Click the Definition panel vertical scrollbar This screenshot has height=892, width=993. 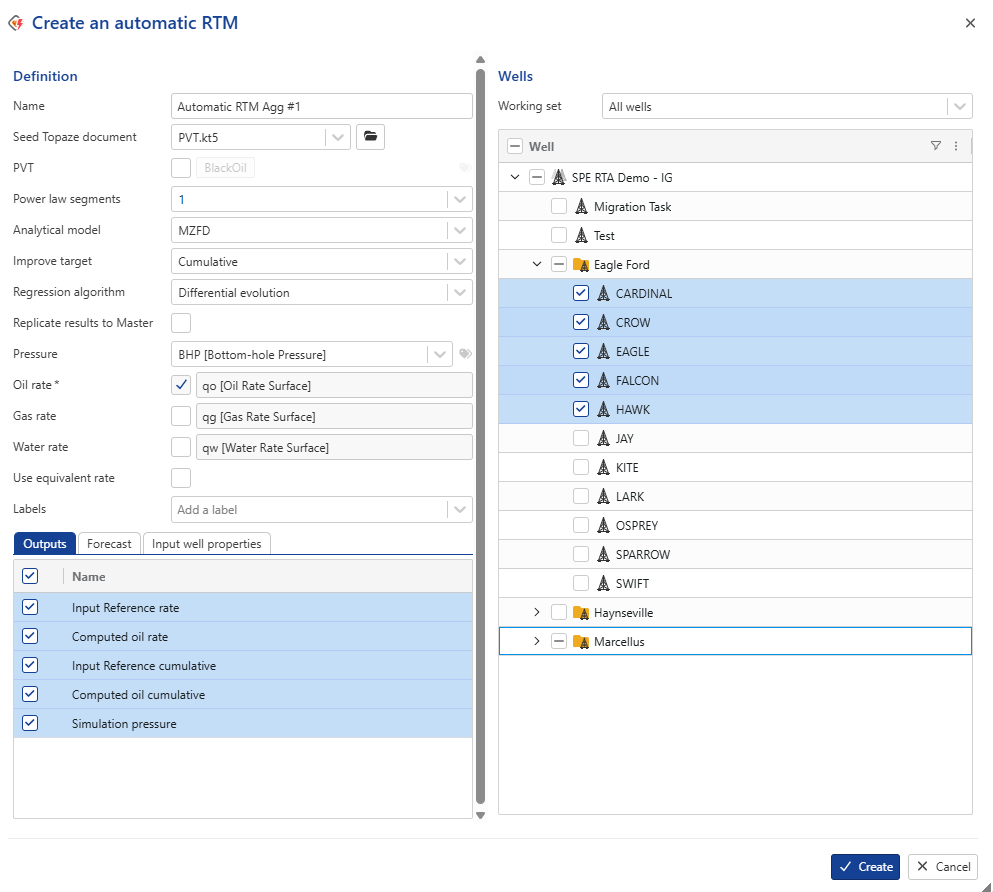[x=480, y=430]
